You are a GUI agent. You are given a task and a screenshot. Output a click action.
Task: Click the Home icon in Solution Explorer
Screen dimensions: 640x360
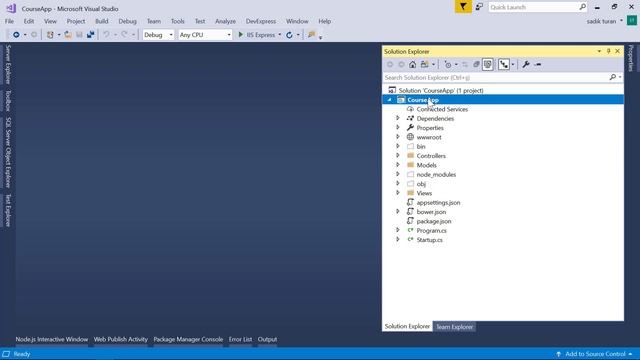click(413, 64)
